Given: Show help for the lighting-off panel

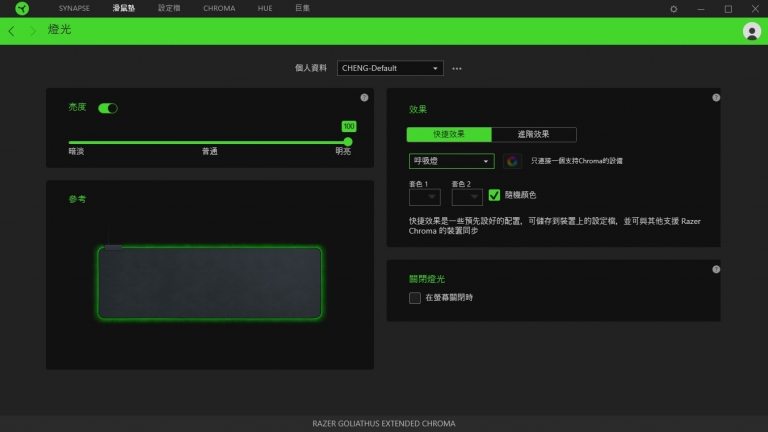Looking at the screenshot, I should click(716, 269).
